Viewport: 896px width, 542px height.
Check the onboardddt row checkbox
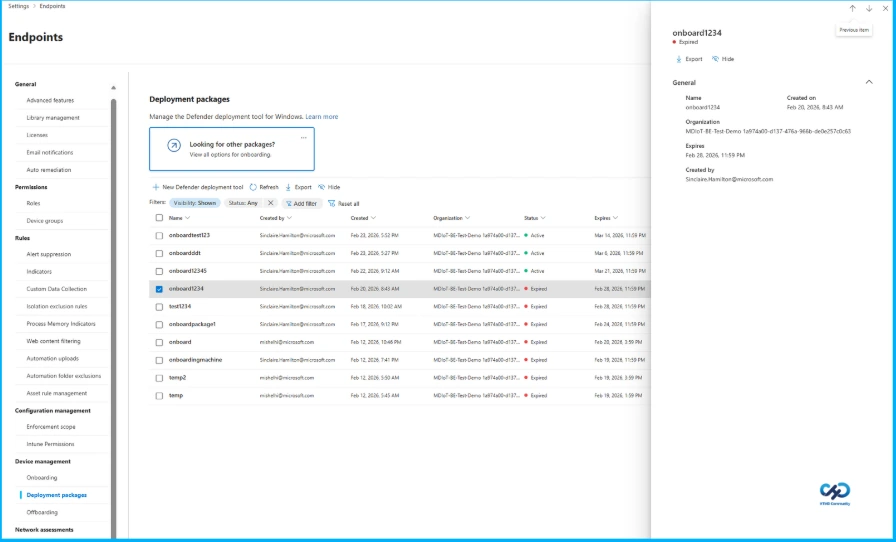(159, 253)
